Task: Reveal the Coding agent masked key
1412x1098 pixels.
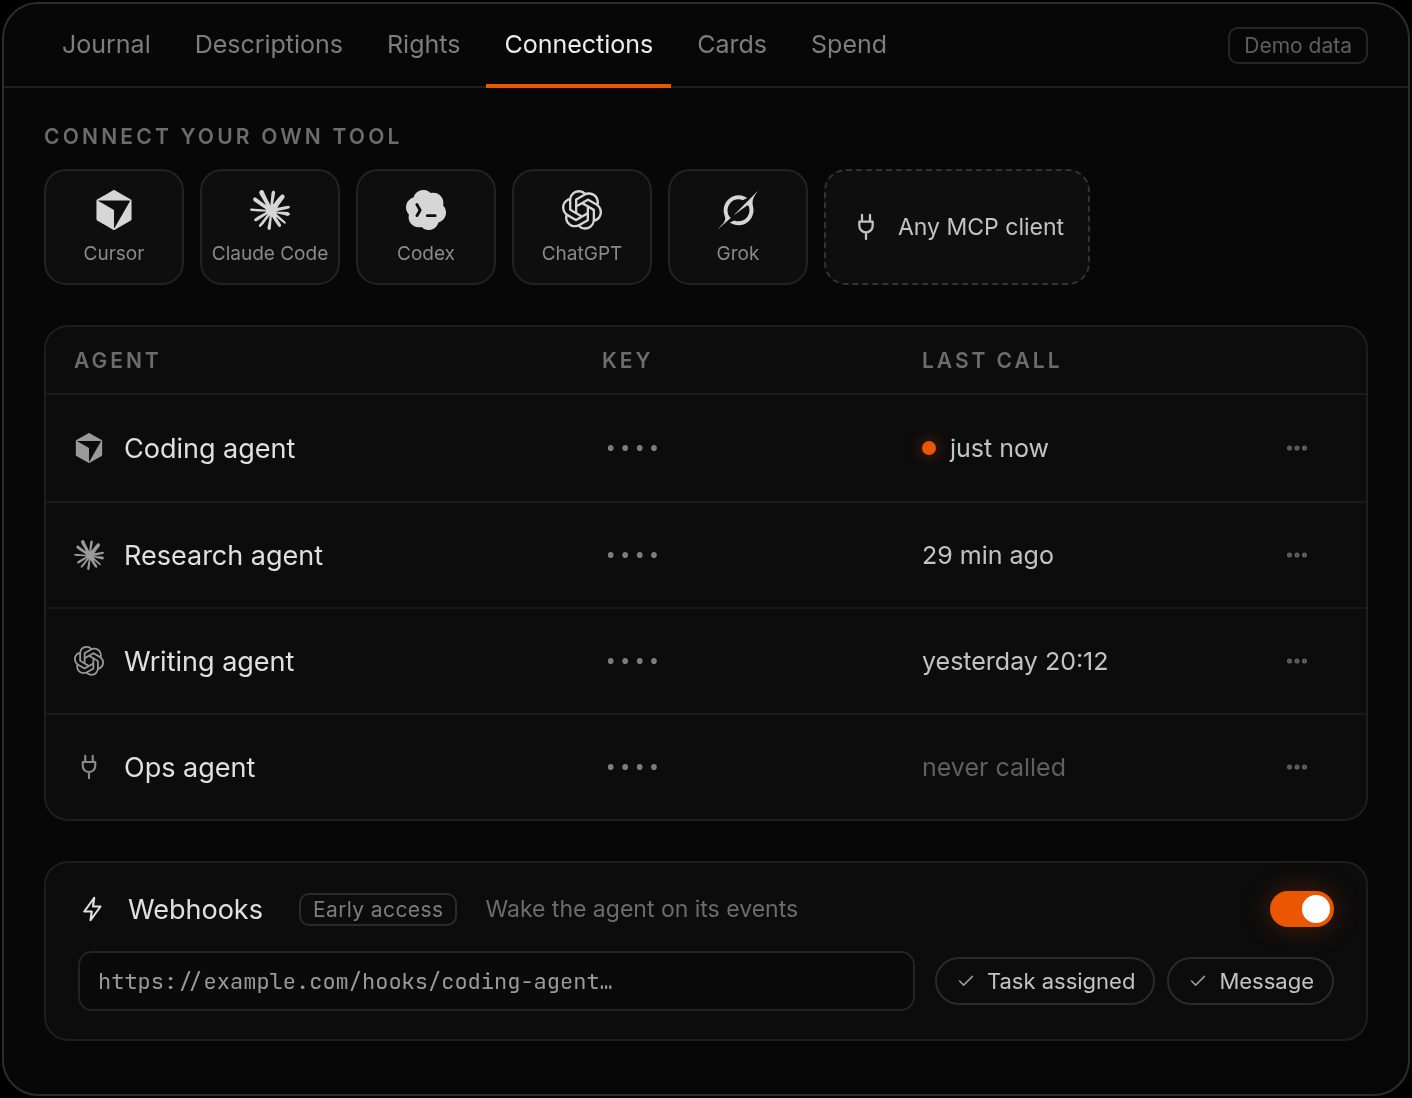Action: point(632,448)
